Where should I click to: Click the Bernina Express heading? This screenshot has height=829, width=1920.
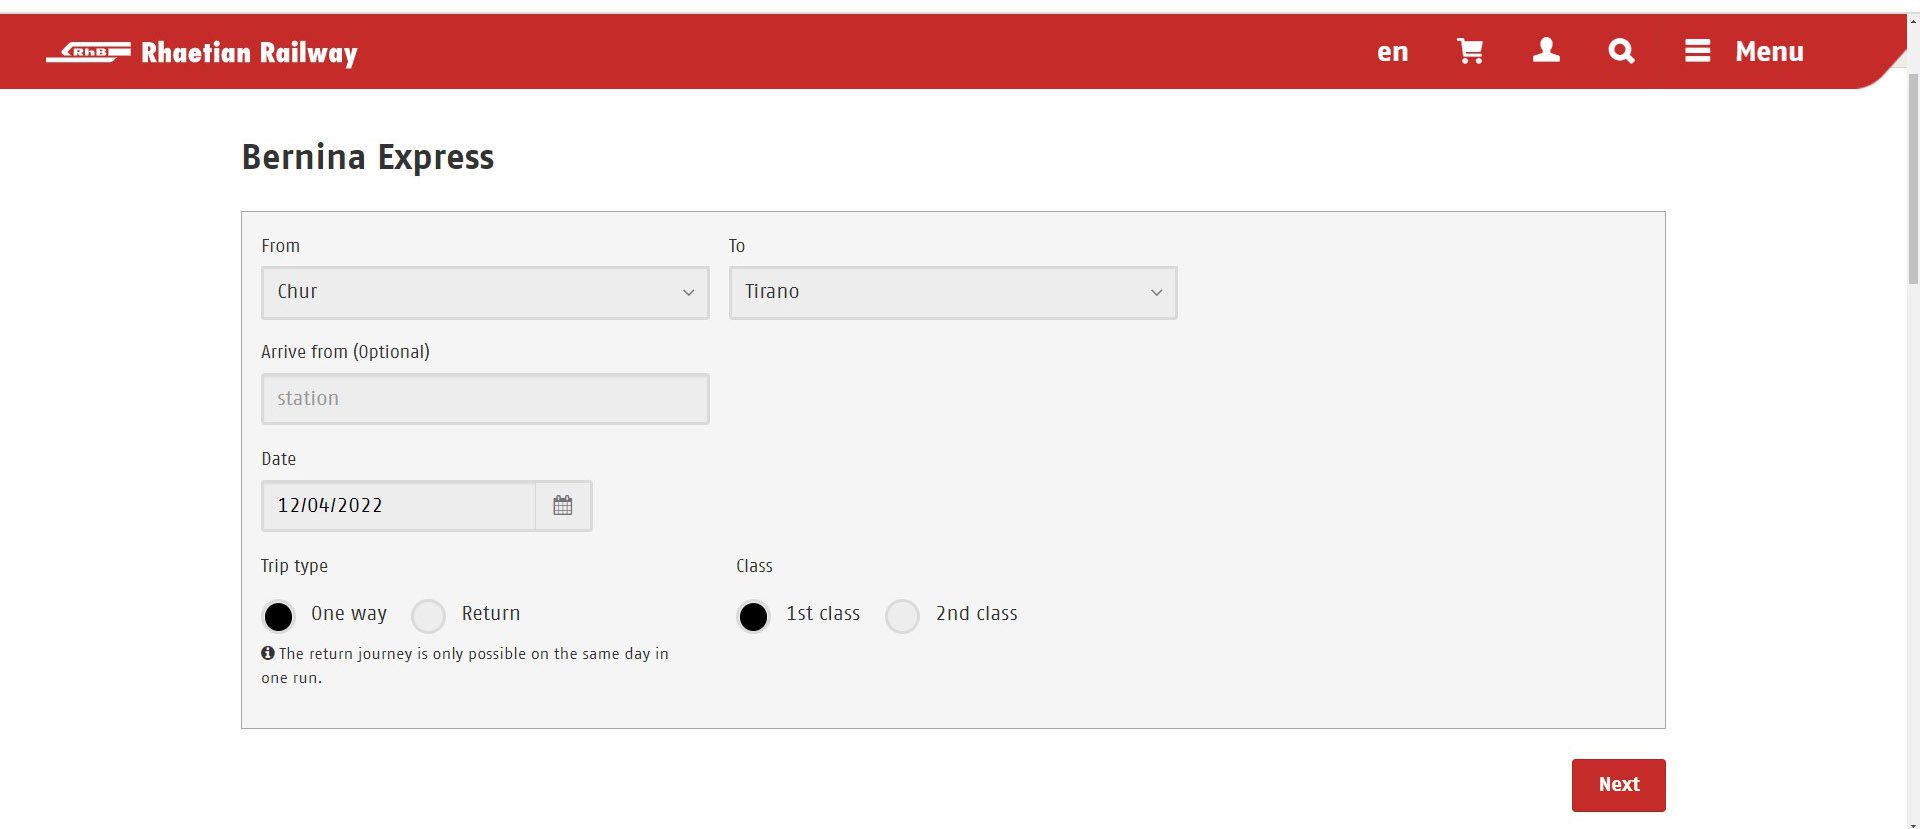coord(368,157)
